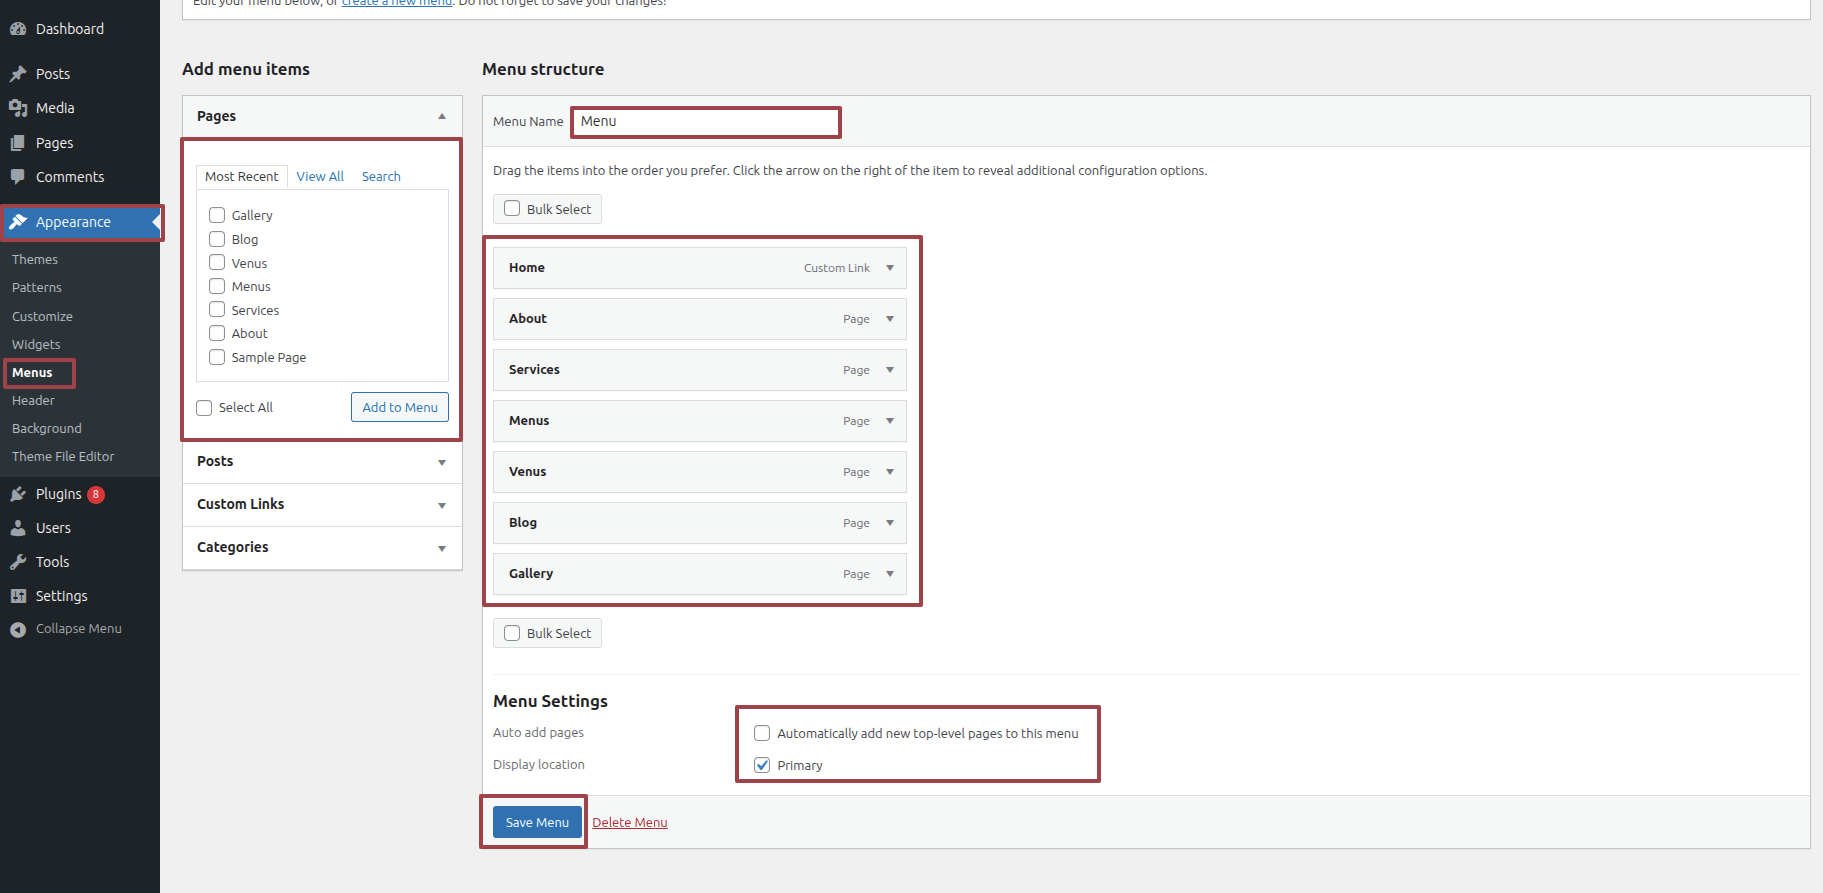
Task: Click the Posts pushpin icon
Action: (18, 74)
